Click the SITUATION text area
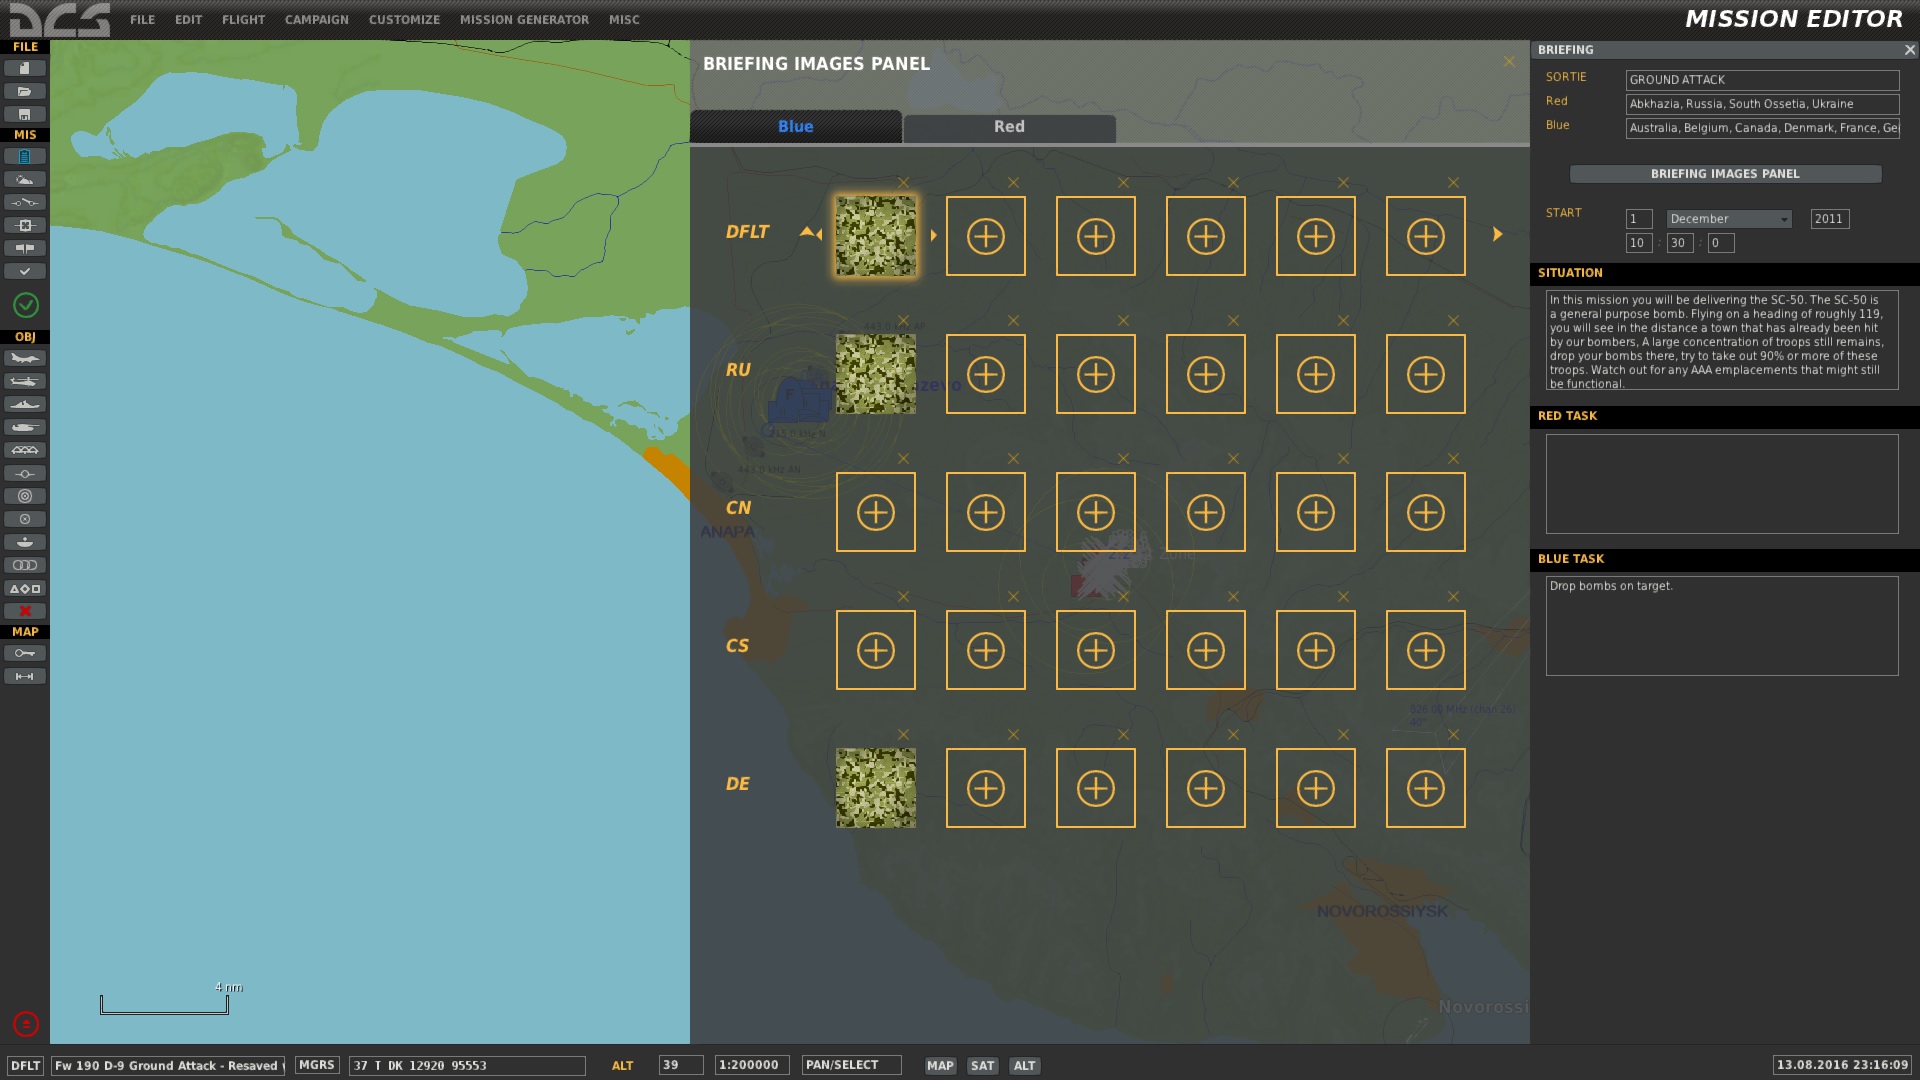The width and height of the screenshot is (1920, 1080). click(1722, 340)
